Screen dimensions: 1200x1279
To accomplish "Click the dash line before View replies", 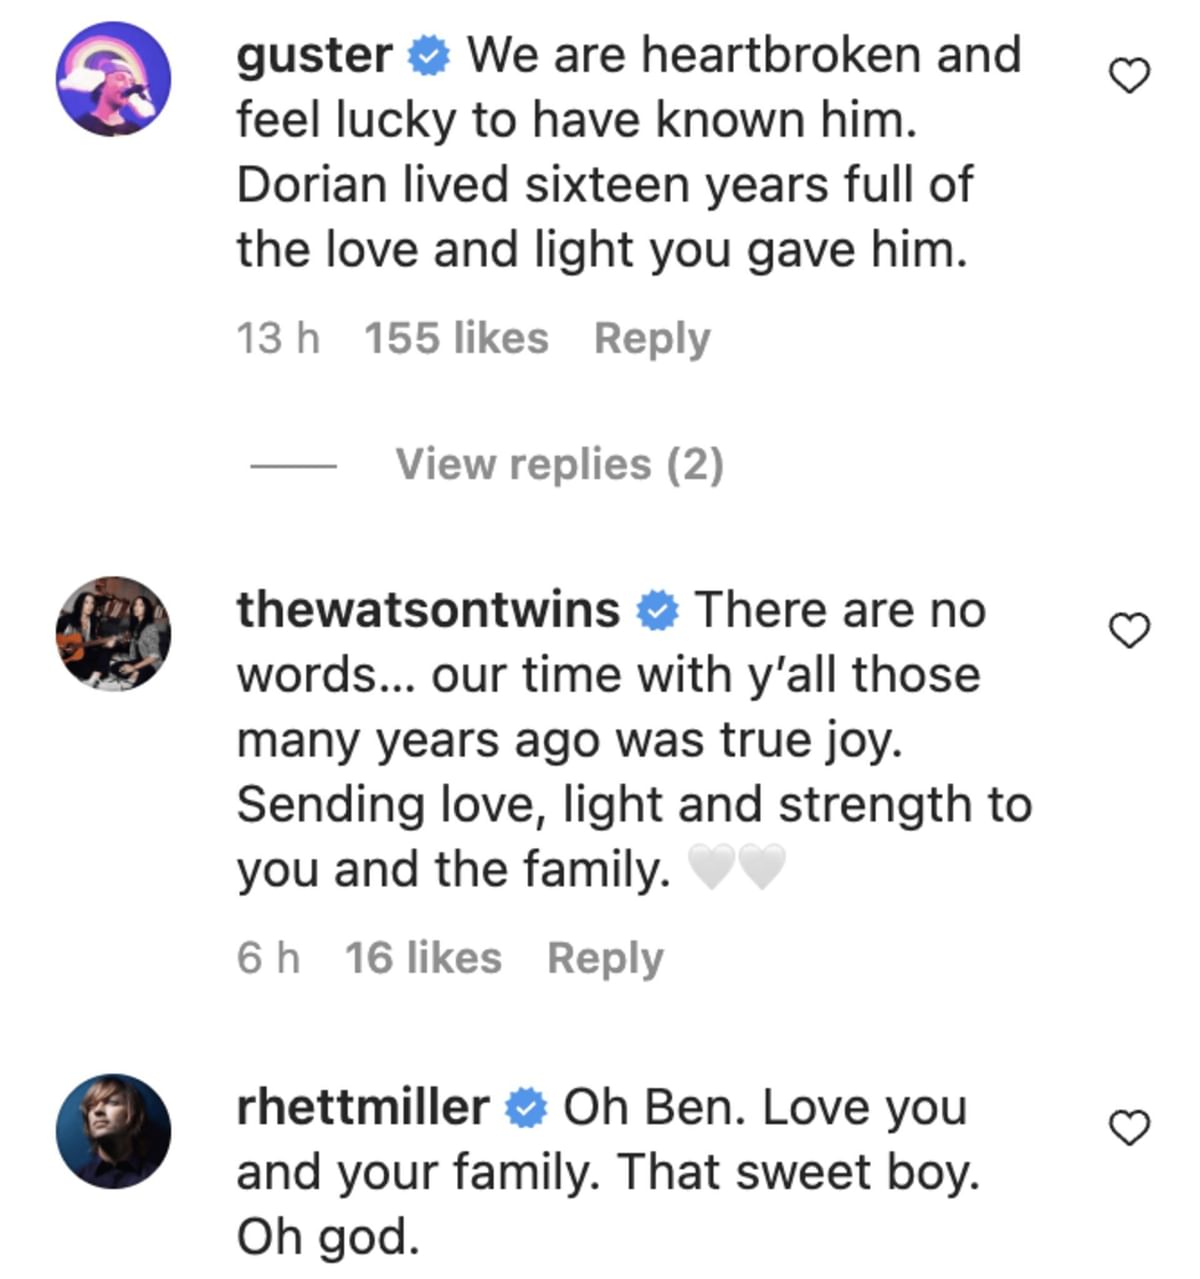I will (295, 464).
